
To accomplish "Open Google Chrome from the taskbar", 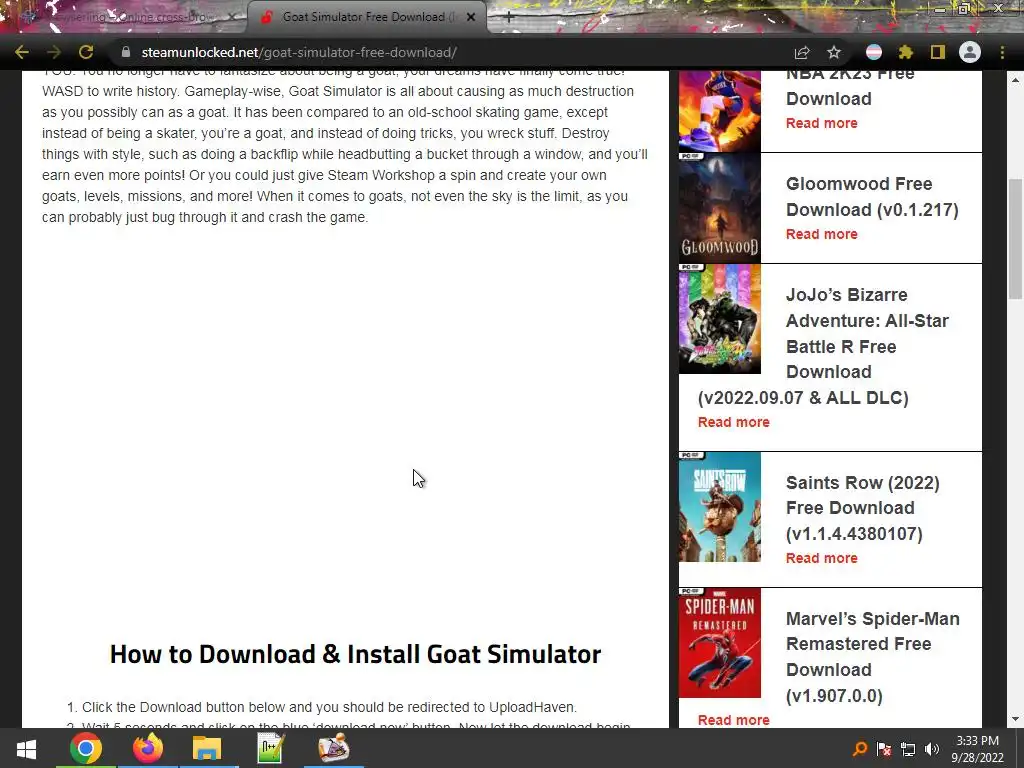I will coord(86,748).
